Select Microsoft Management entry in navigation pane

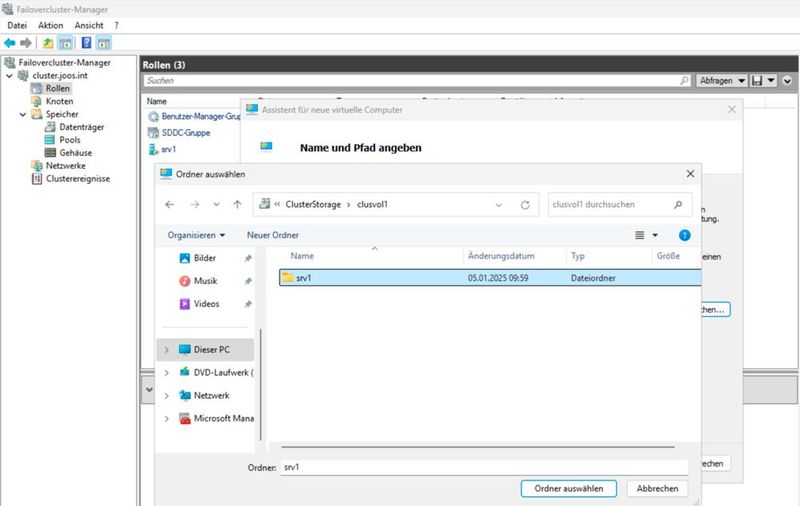[223, 418]
